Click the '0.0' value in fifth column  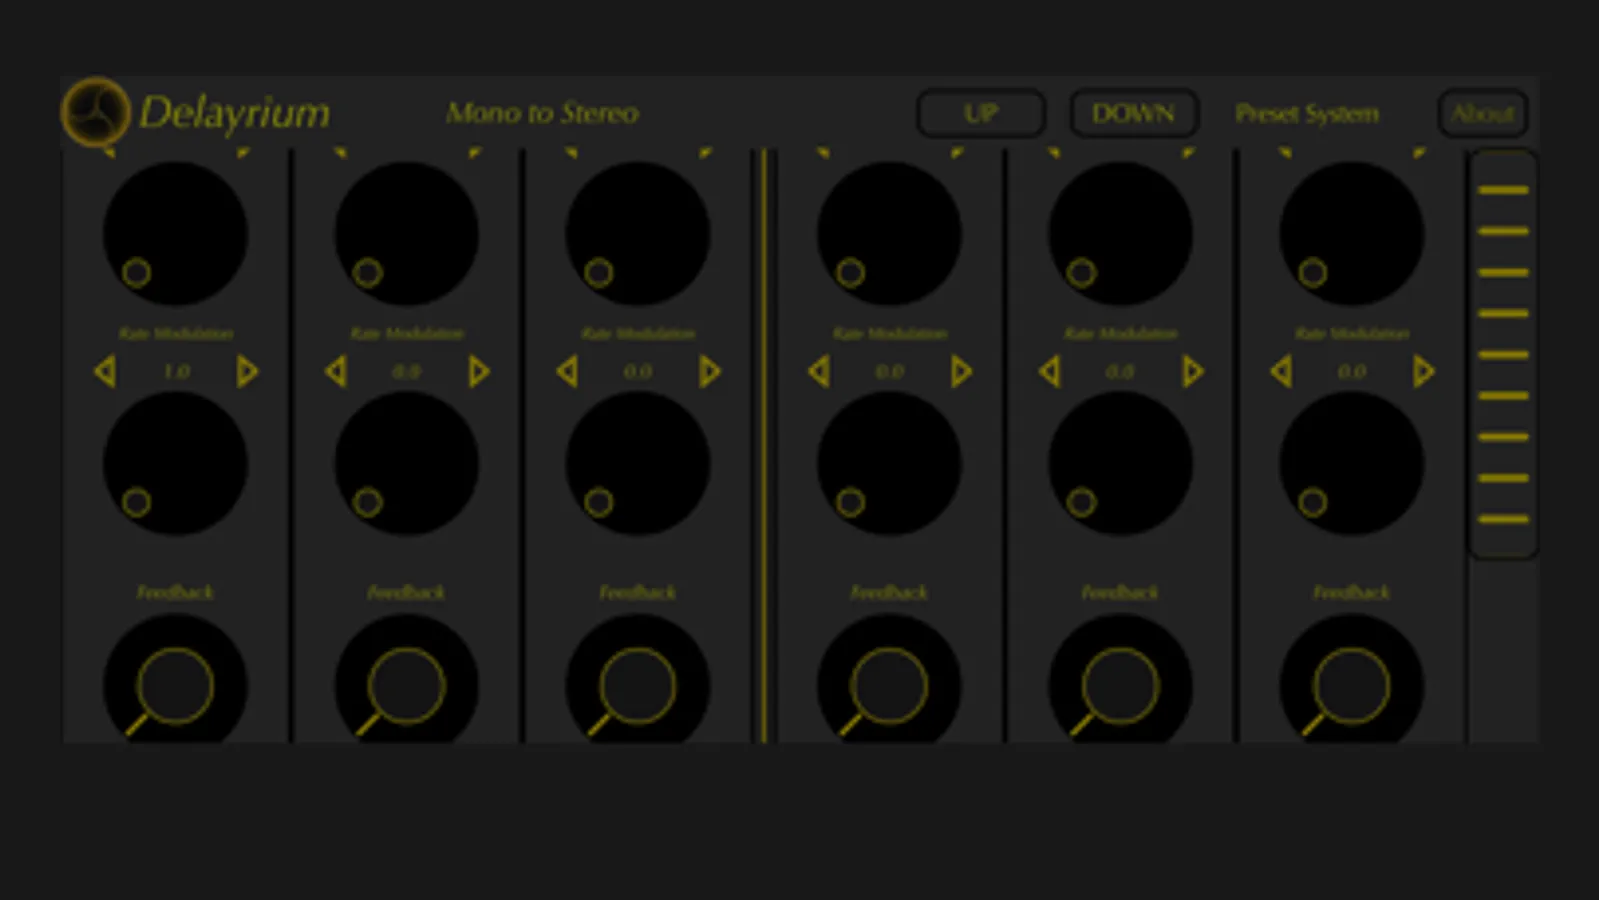click(x=1120, y=372)
